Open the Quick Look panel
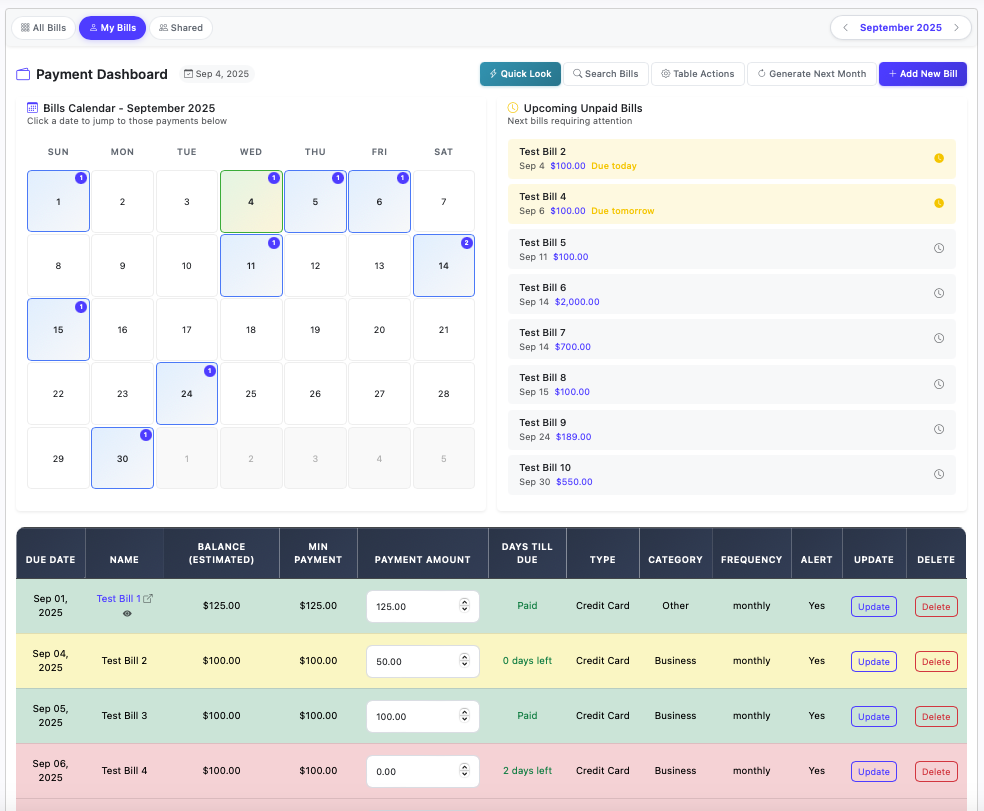The width and height of the screenshot is (984, 811). pyautogui.click(x=520, y=74)
